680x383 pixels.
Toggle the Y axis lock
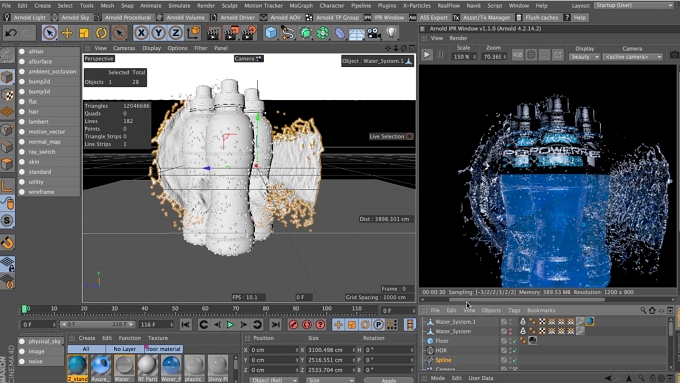(158, 33)
